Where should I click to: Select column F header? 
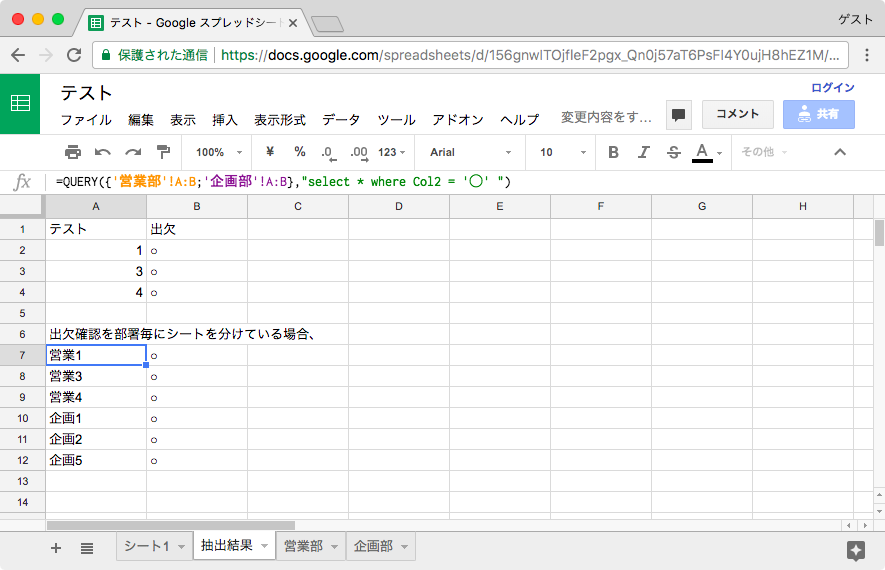pyautogui.click(x=601, y=207)
